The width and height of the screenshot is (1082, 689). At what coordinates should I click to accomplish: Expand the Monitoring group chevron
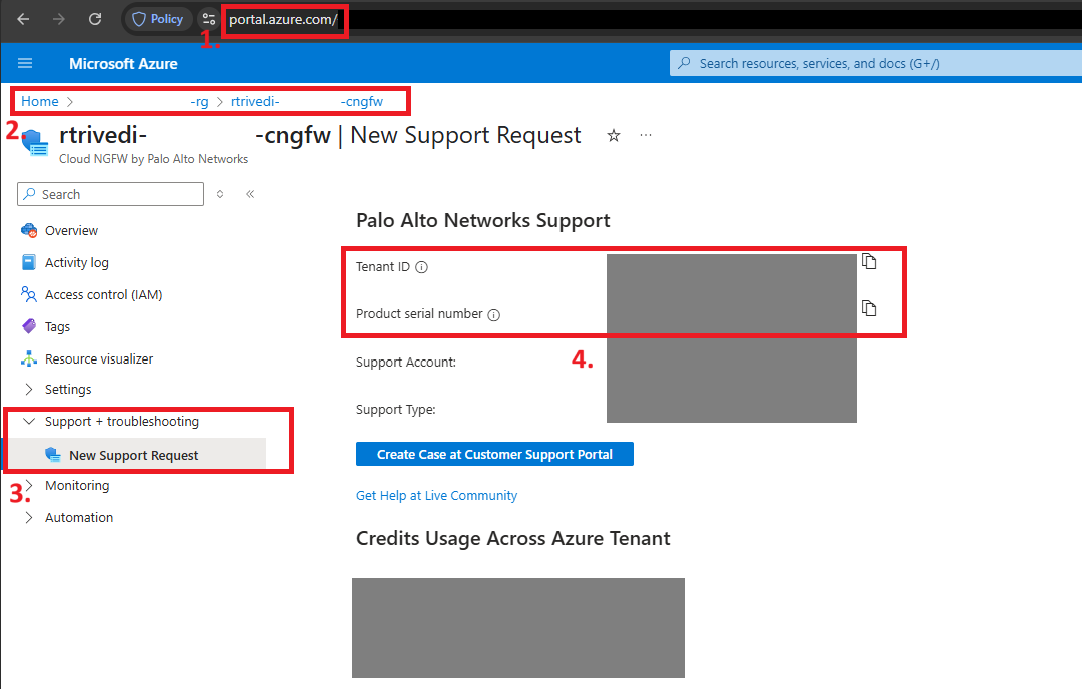point(28,485)
